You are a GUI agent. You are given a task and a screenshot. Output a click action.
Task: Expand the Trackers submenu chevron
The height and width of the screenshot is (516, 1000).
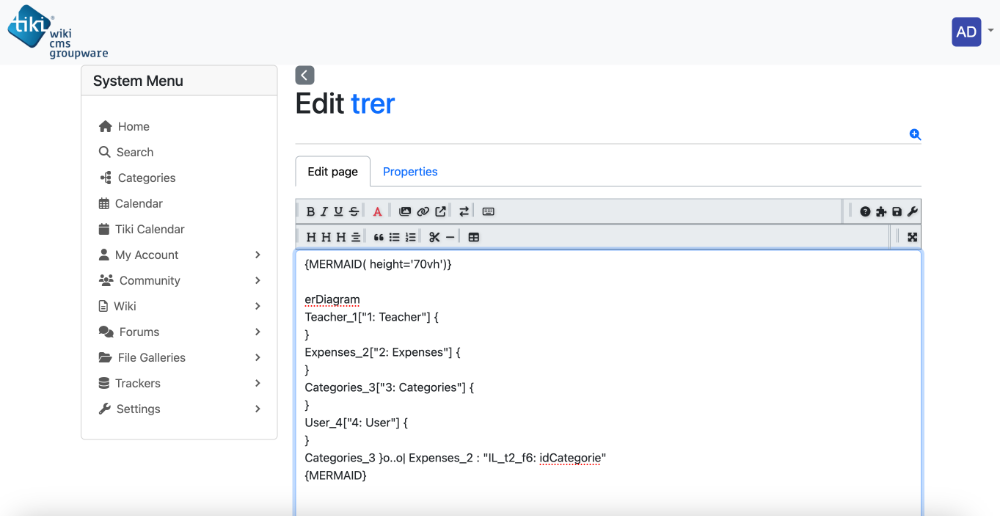click(x=258, y=383)
